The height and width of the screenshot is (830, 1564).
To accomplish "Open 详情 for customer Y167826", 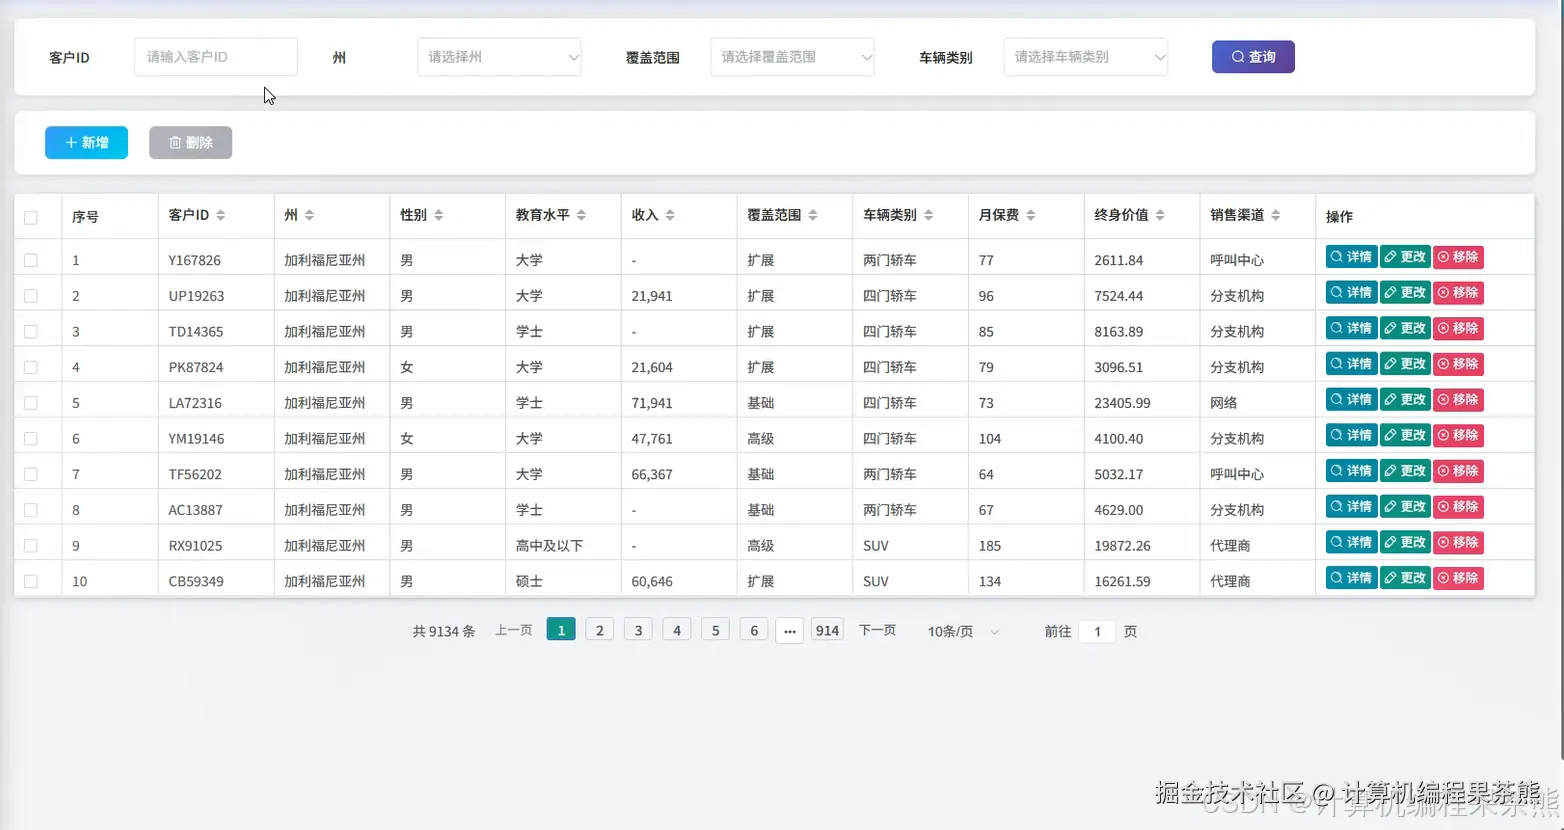I will click(1351, 257).
